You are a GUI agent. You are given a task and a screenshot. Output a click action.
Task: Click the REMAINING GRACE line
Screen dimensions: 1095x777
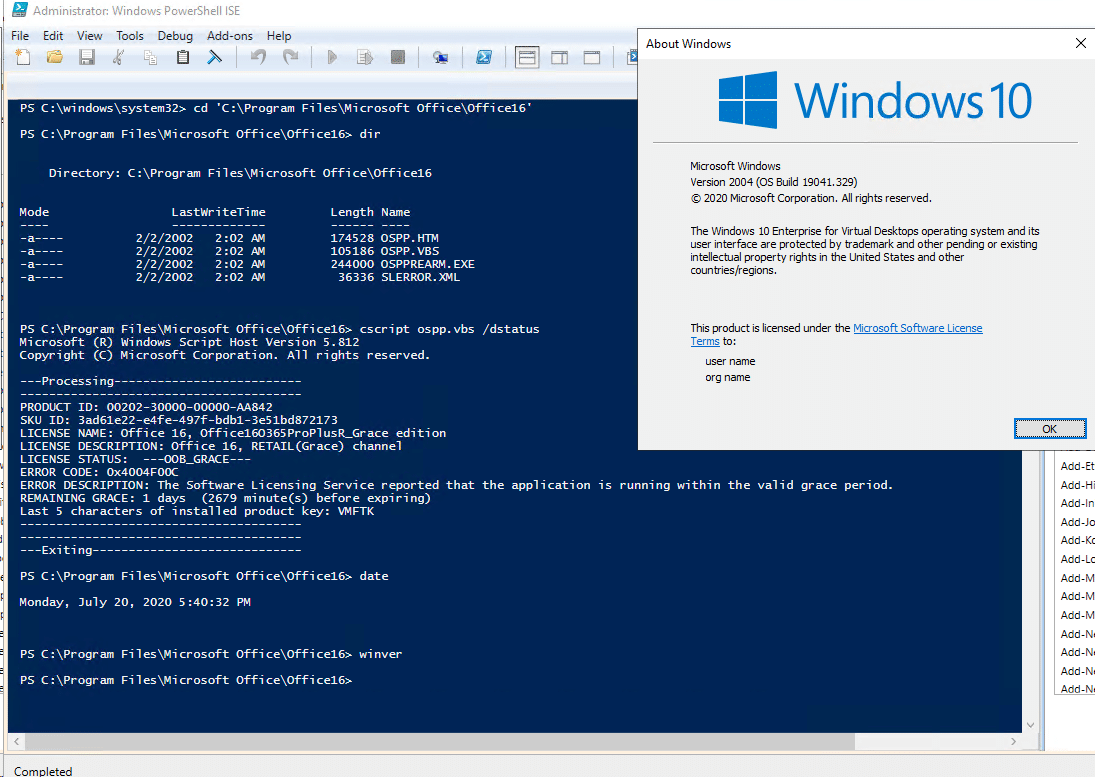point(226,498)
